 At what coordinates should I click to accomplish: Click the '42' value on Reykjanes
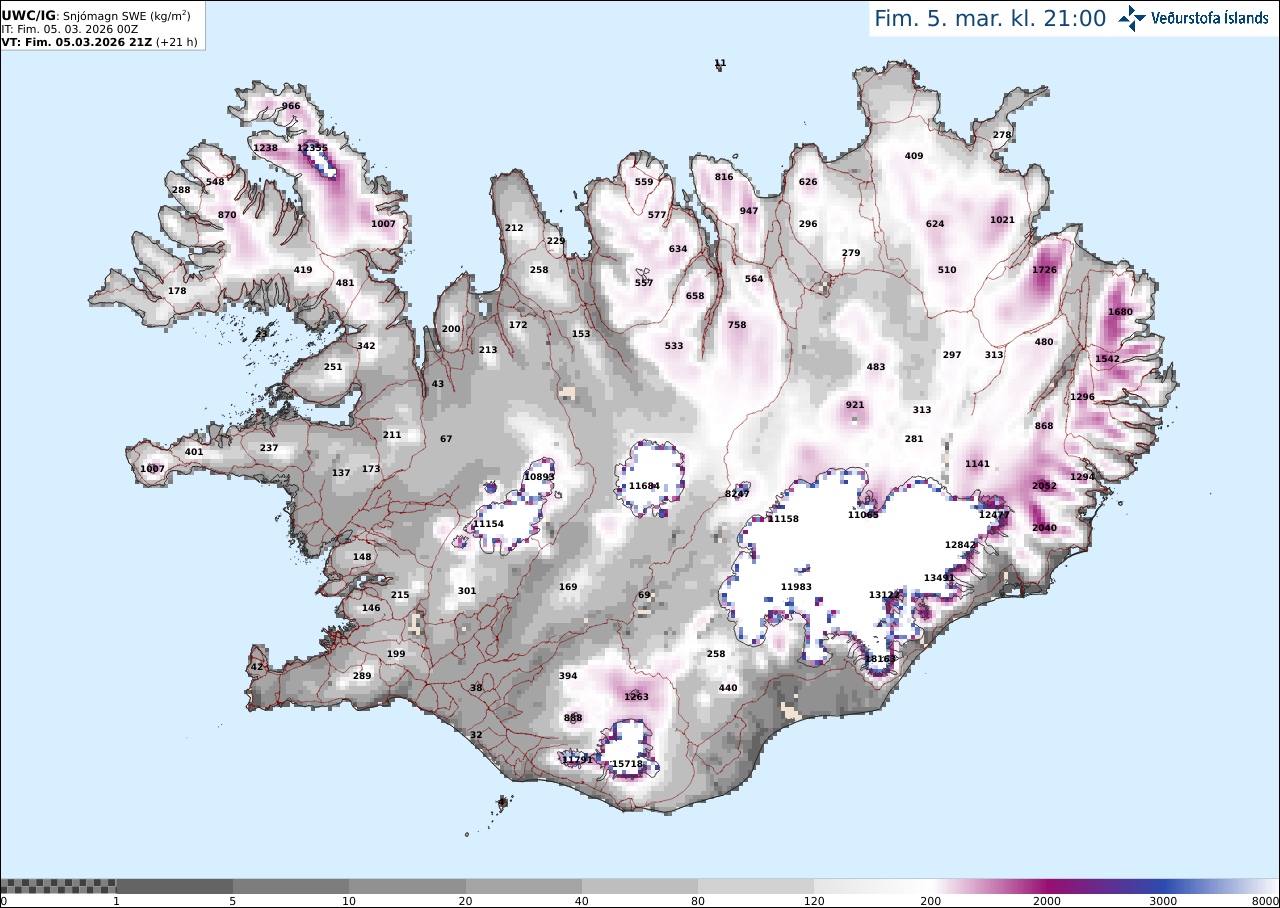257,667
